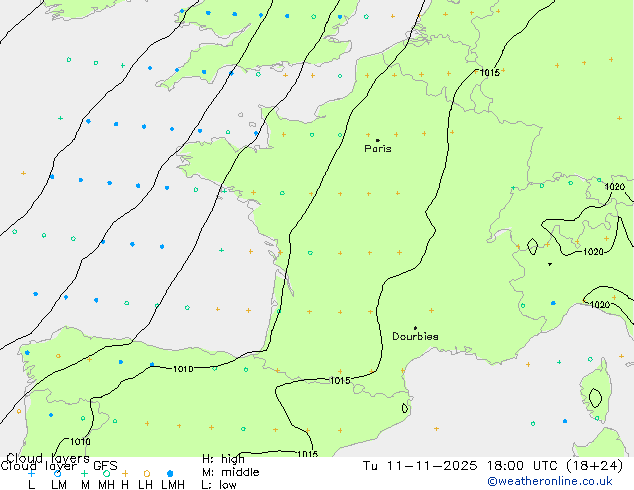Viewport: 634px width, 490px height.
Task: Open the weatheronline.co.uk copyright link
Action: (550, 481)
